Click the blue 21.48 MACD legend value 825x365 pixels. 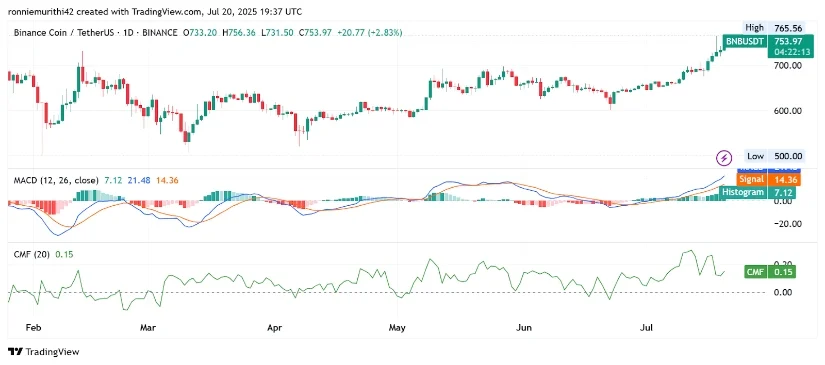(x=140, y=180)
